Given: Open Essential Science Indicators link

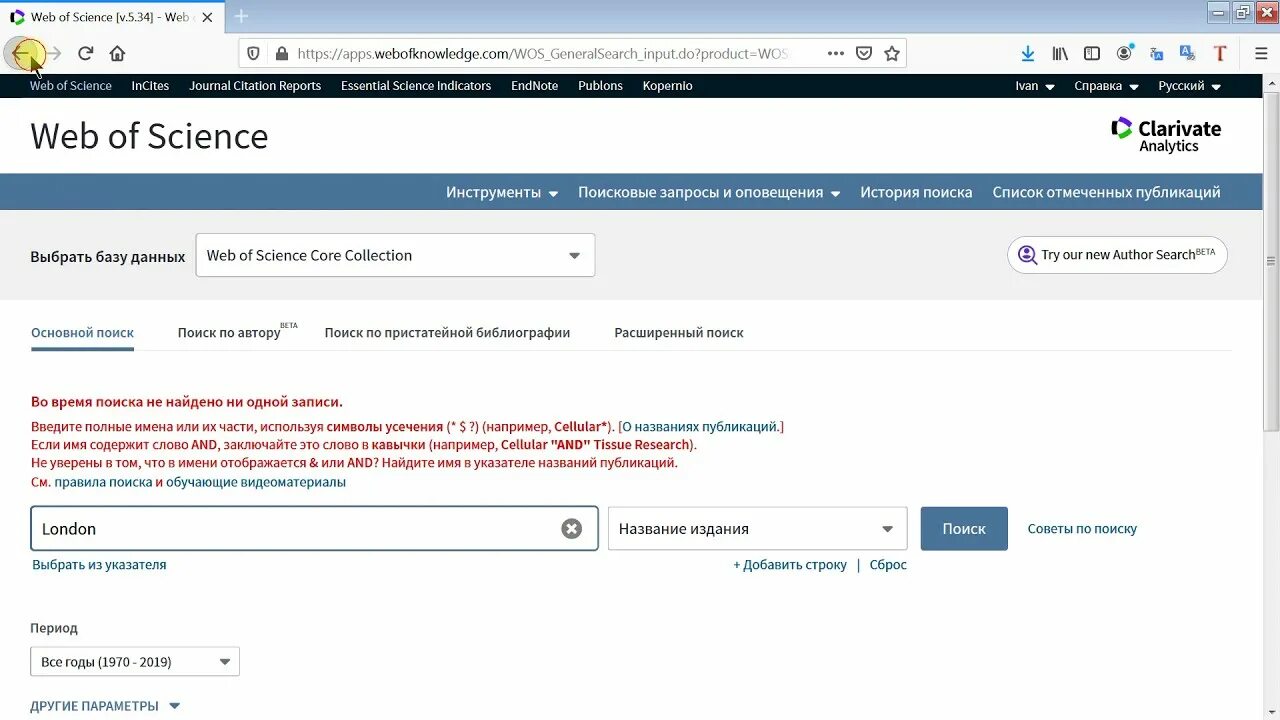Looking at the screenshot, I should coord(416,86).
